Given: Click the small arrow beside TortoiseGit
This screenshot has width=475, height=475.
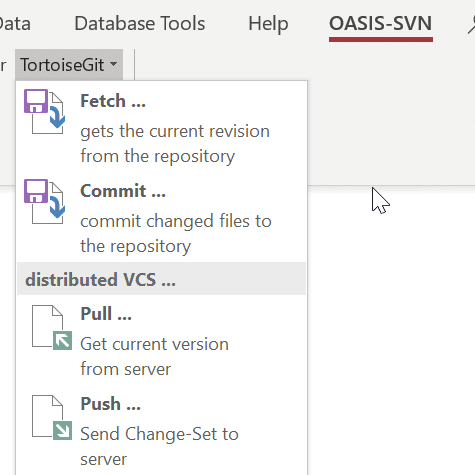Looking at the screenshot, I should click(x=113, y=64).
